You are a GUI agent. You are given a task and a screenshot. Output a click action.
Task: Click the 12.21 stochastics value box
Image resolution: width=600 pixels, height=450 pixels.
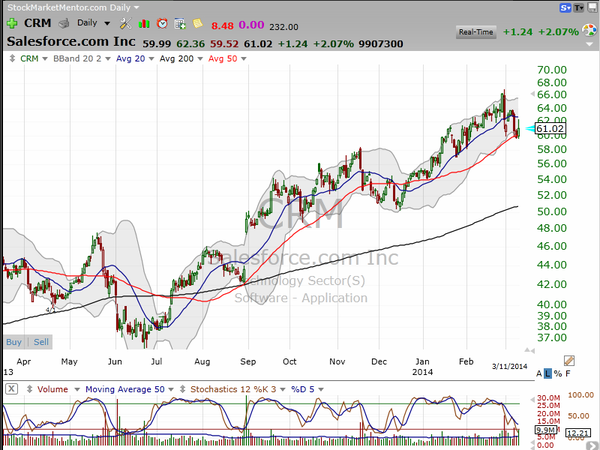point(578,434)
